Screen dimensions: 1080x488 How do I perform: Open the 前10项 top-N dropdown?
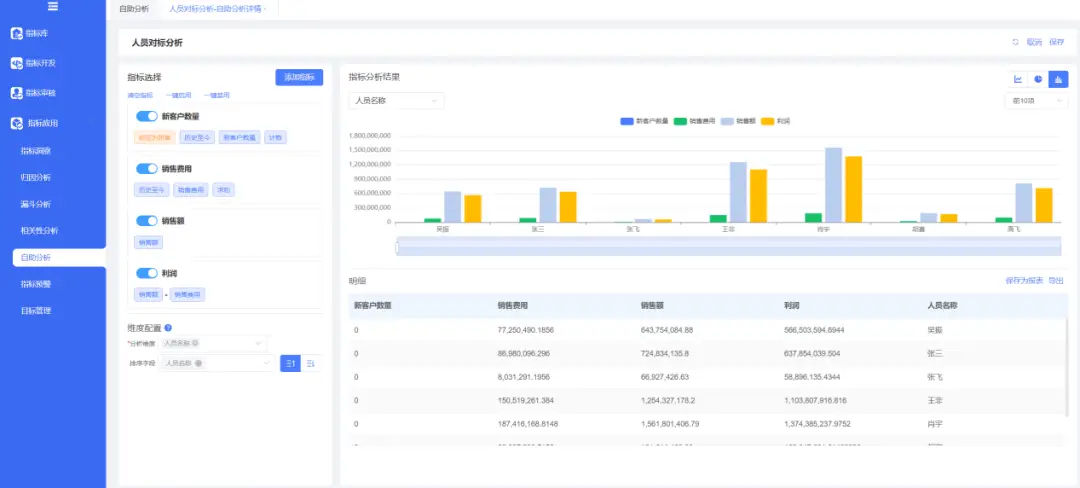click(1036, 100)
